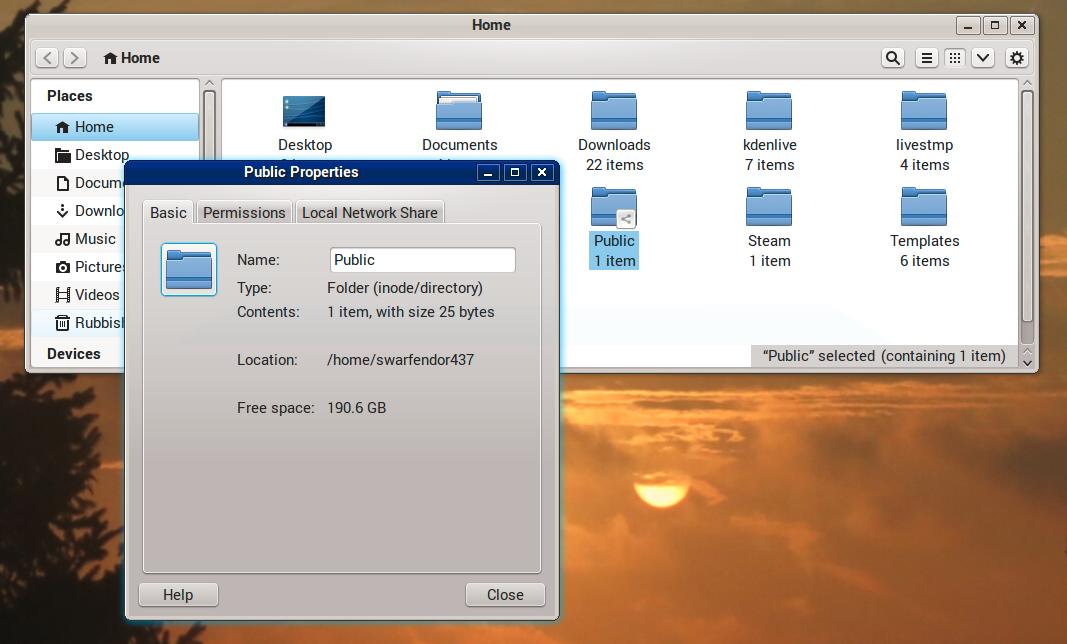Select the Basic tab
This screenshot has height=644, width=1067.
168,212
